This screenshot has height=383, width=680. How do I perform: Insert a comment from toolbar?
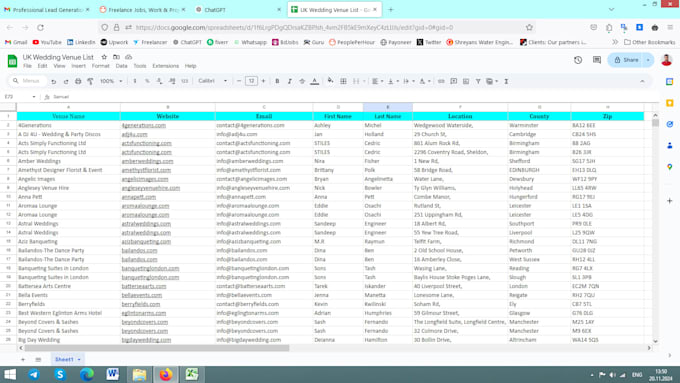pyautogui.click(x=454, y=81)
